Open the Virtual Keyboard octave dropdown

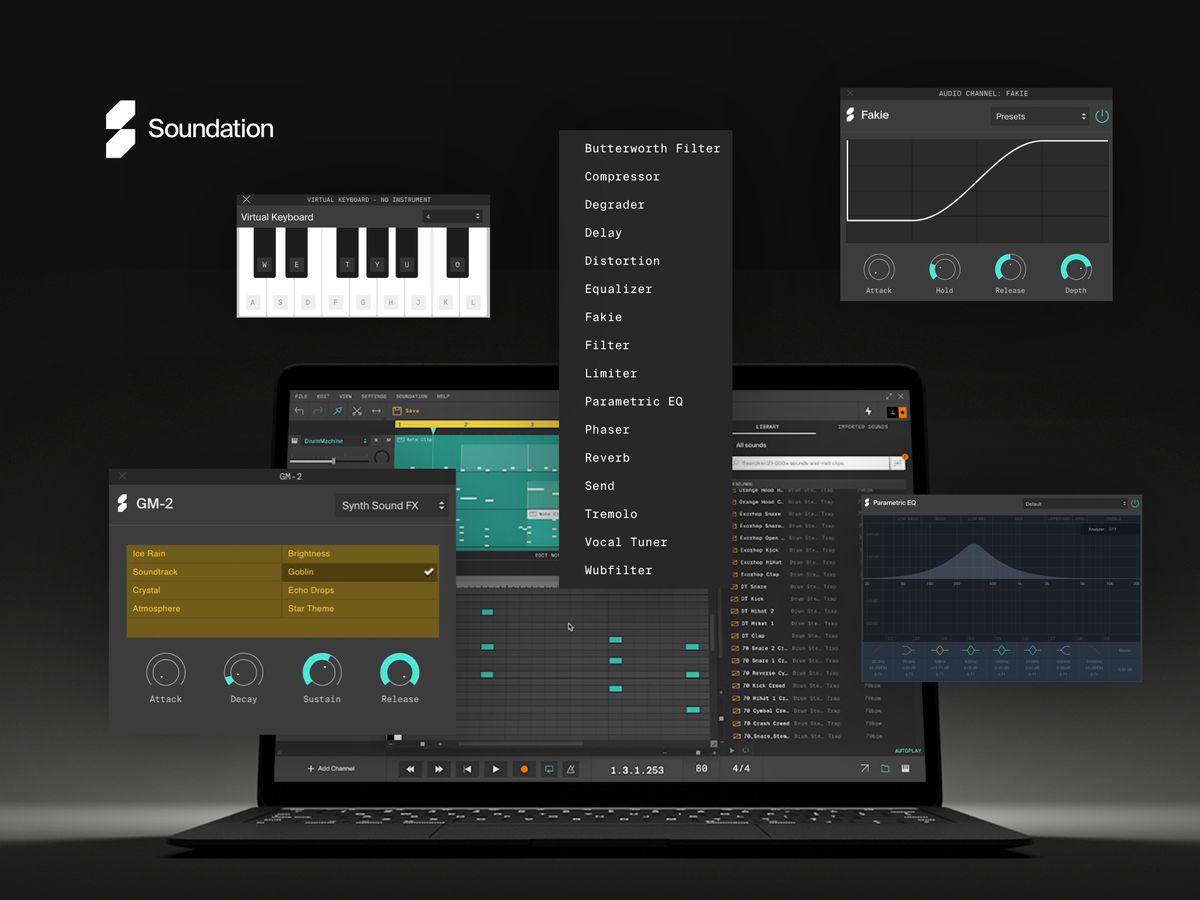coord(452,216)
